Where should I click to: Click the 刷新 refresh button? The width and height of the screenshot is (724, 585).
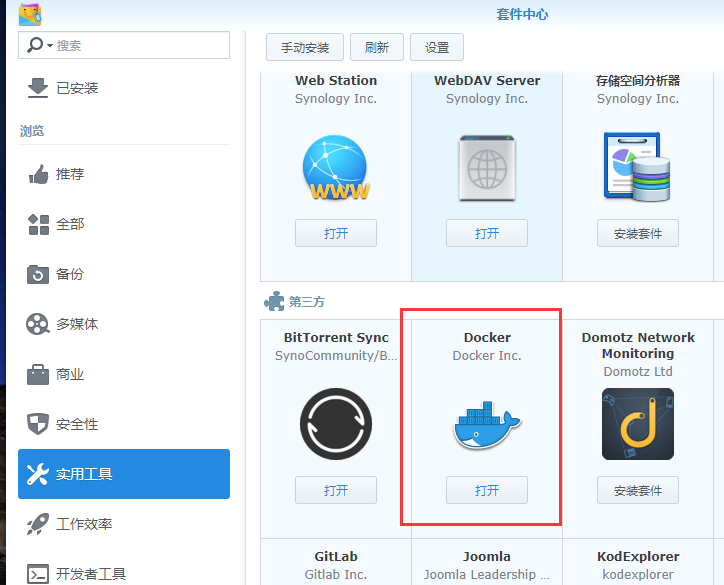coord(377,47)
